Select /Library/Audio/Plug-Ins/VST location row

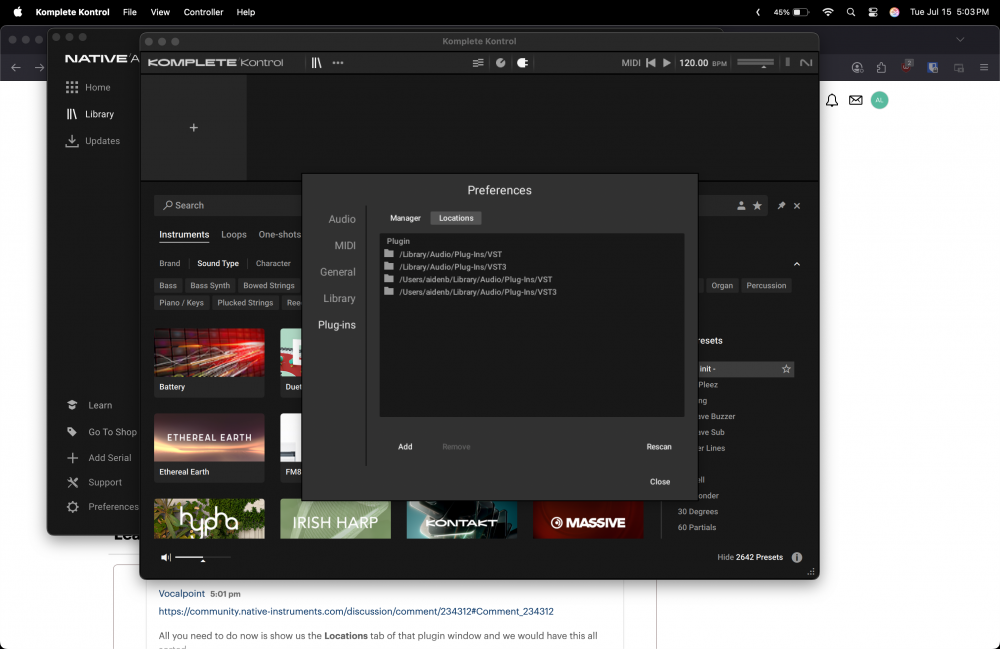pos(532,254)
